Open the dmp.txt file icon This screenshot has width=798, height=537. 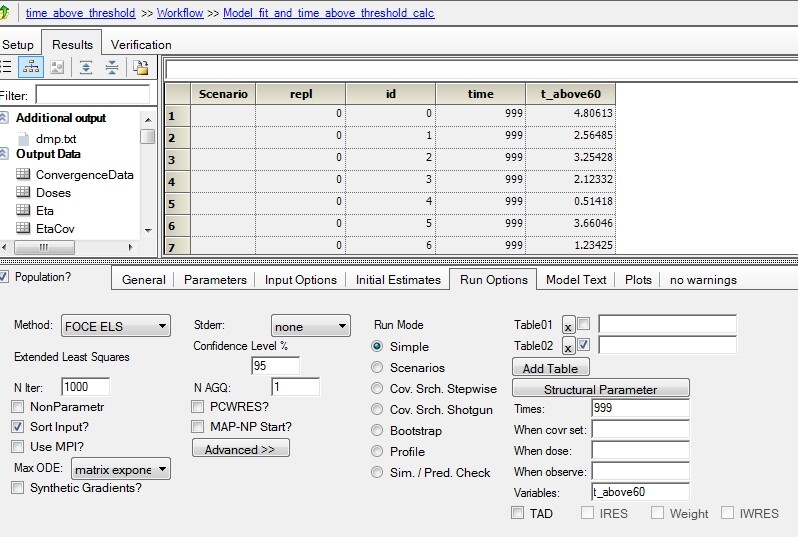click(x=23, y=138)
